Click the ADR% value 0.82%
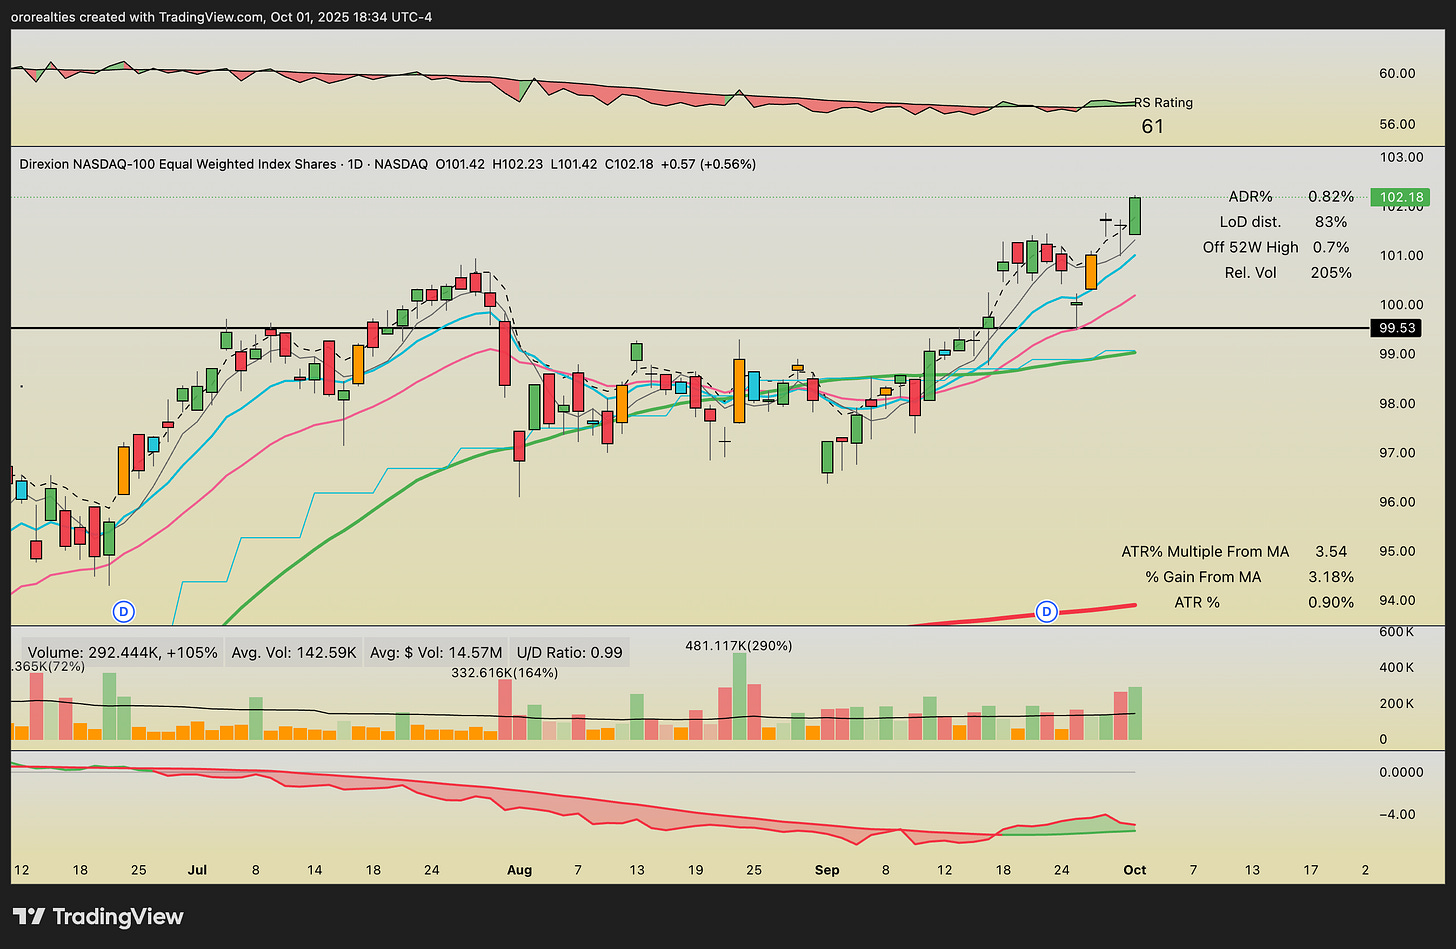This screenshot has width=1456, height=949. pos(1331,197)
